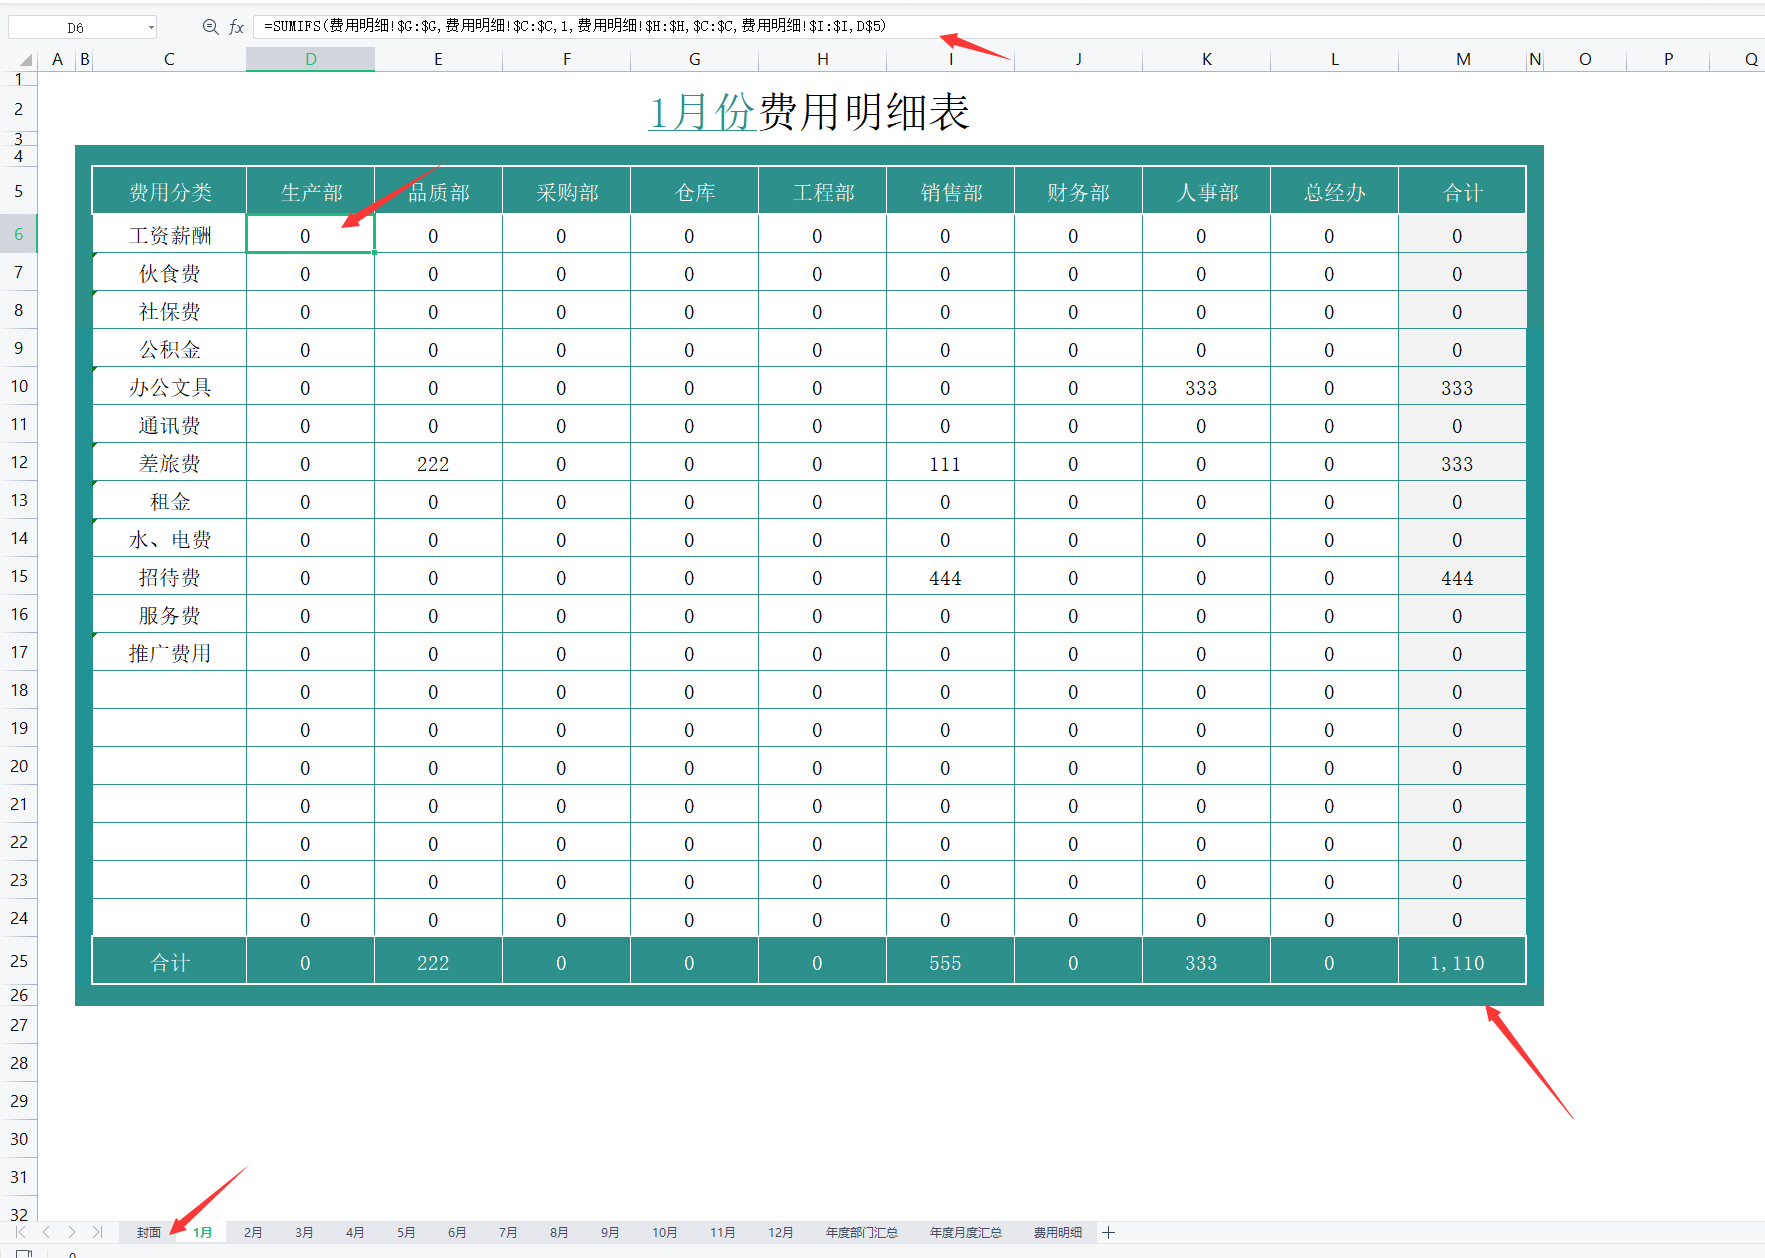Click the 水、电费 row label
Screen dimensions: 1765x1258
[x=170, y=539]
